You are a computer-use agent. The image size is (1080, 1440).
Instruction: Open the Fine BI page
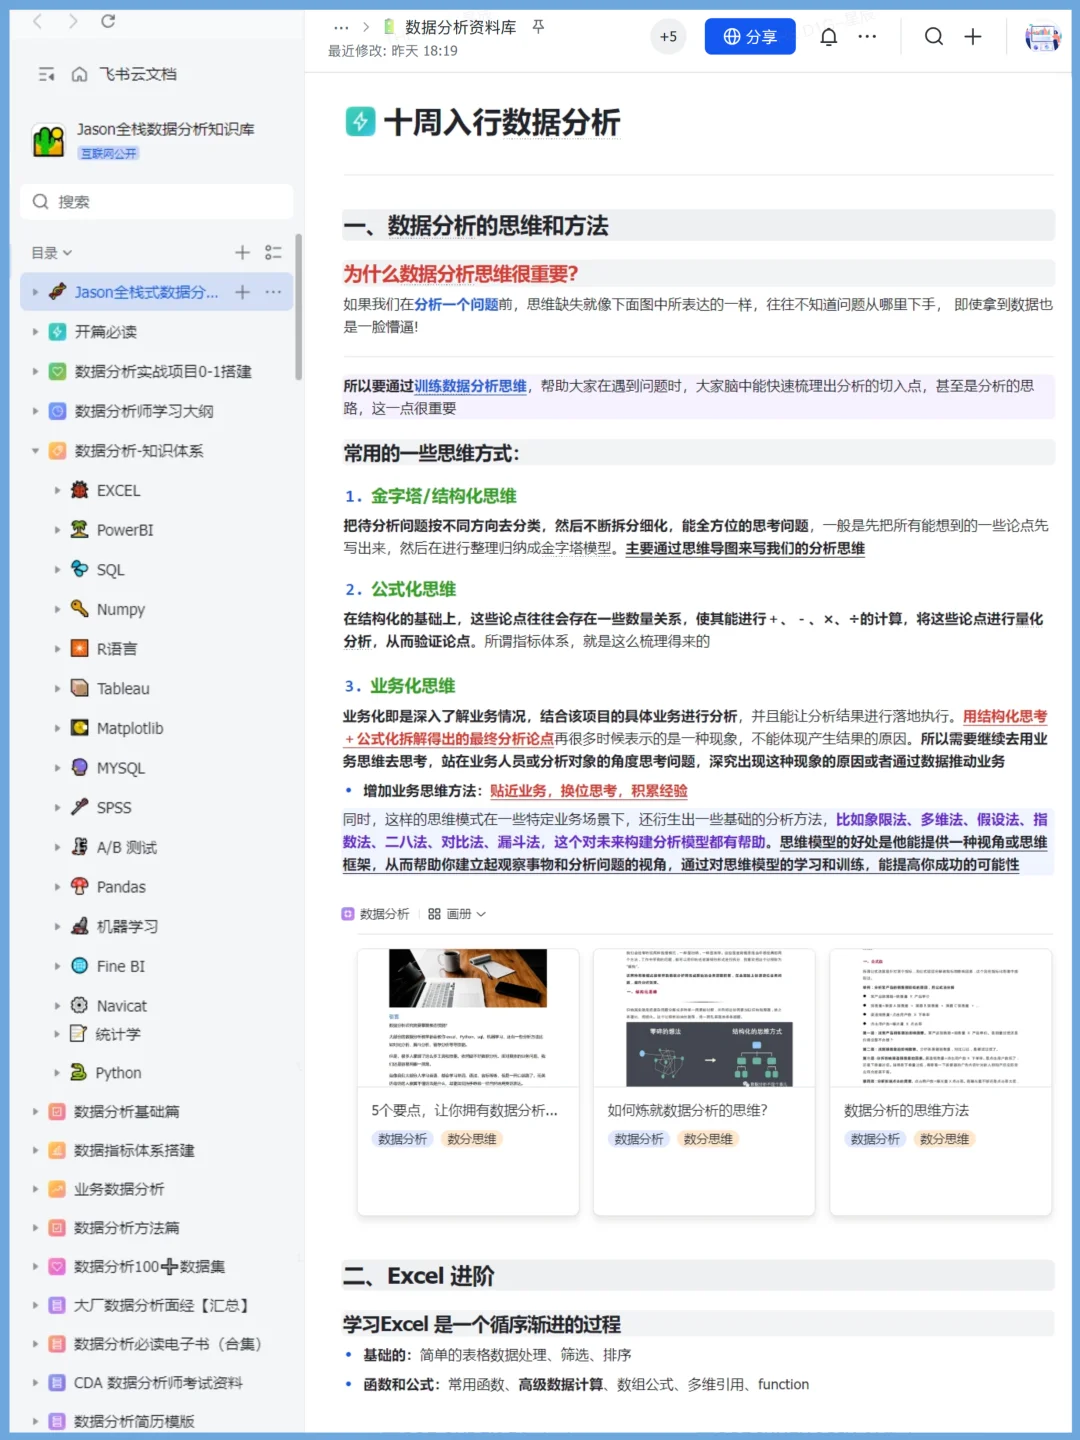pyautogui.click(x=120, y=966)
